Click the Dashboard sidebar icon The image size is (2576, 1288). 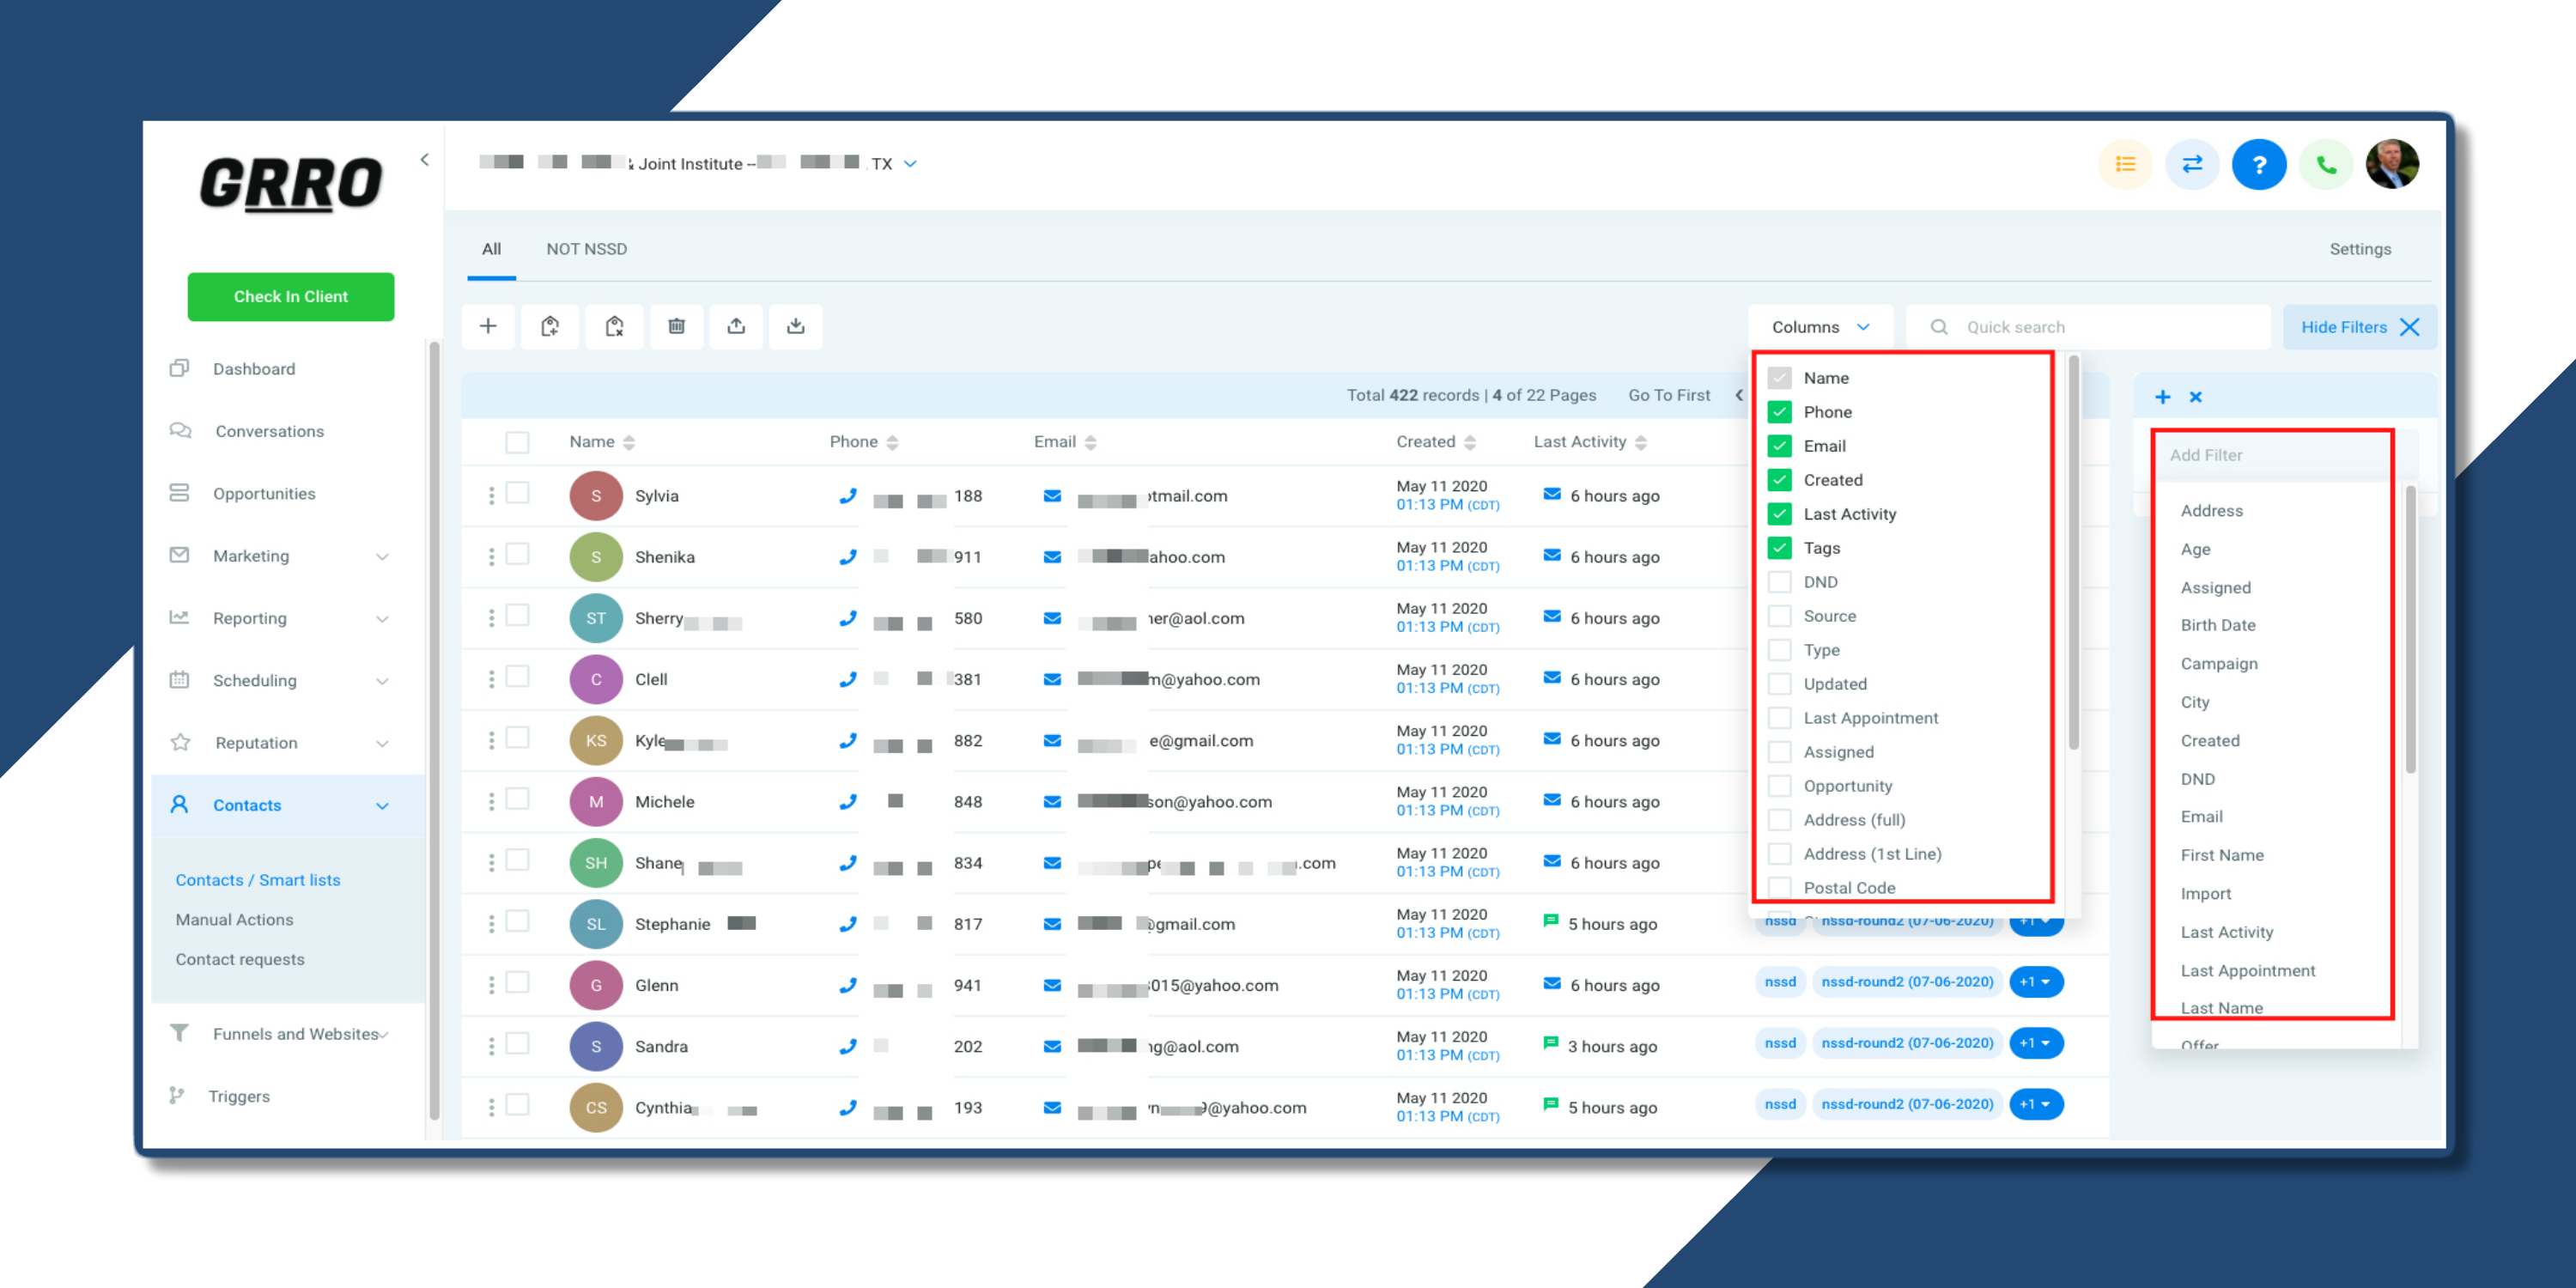pos(179,368)
